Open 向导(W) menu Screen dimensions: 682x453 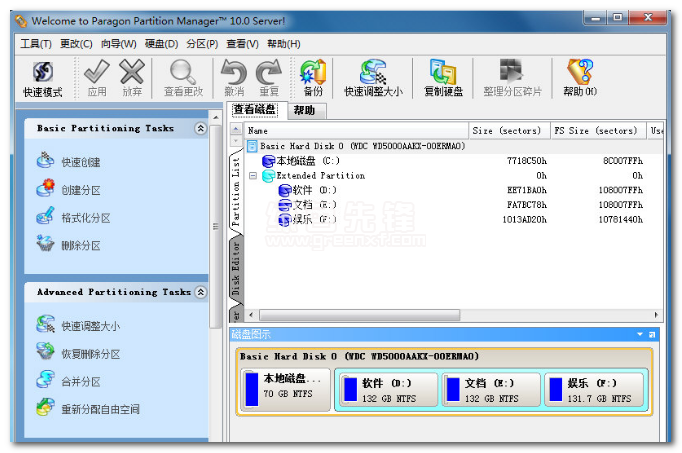point(118,44)
